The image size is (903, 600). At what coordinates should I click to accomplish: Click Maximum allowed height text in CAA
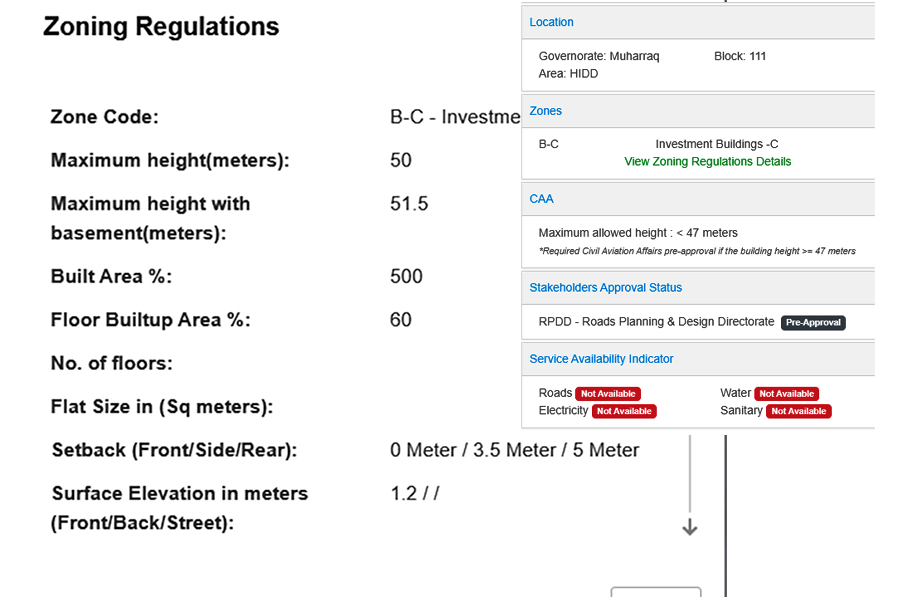pos(638,233)
